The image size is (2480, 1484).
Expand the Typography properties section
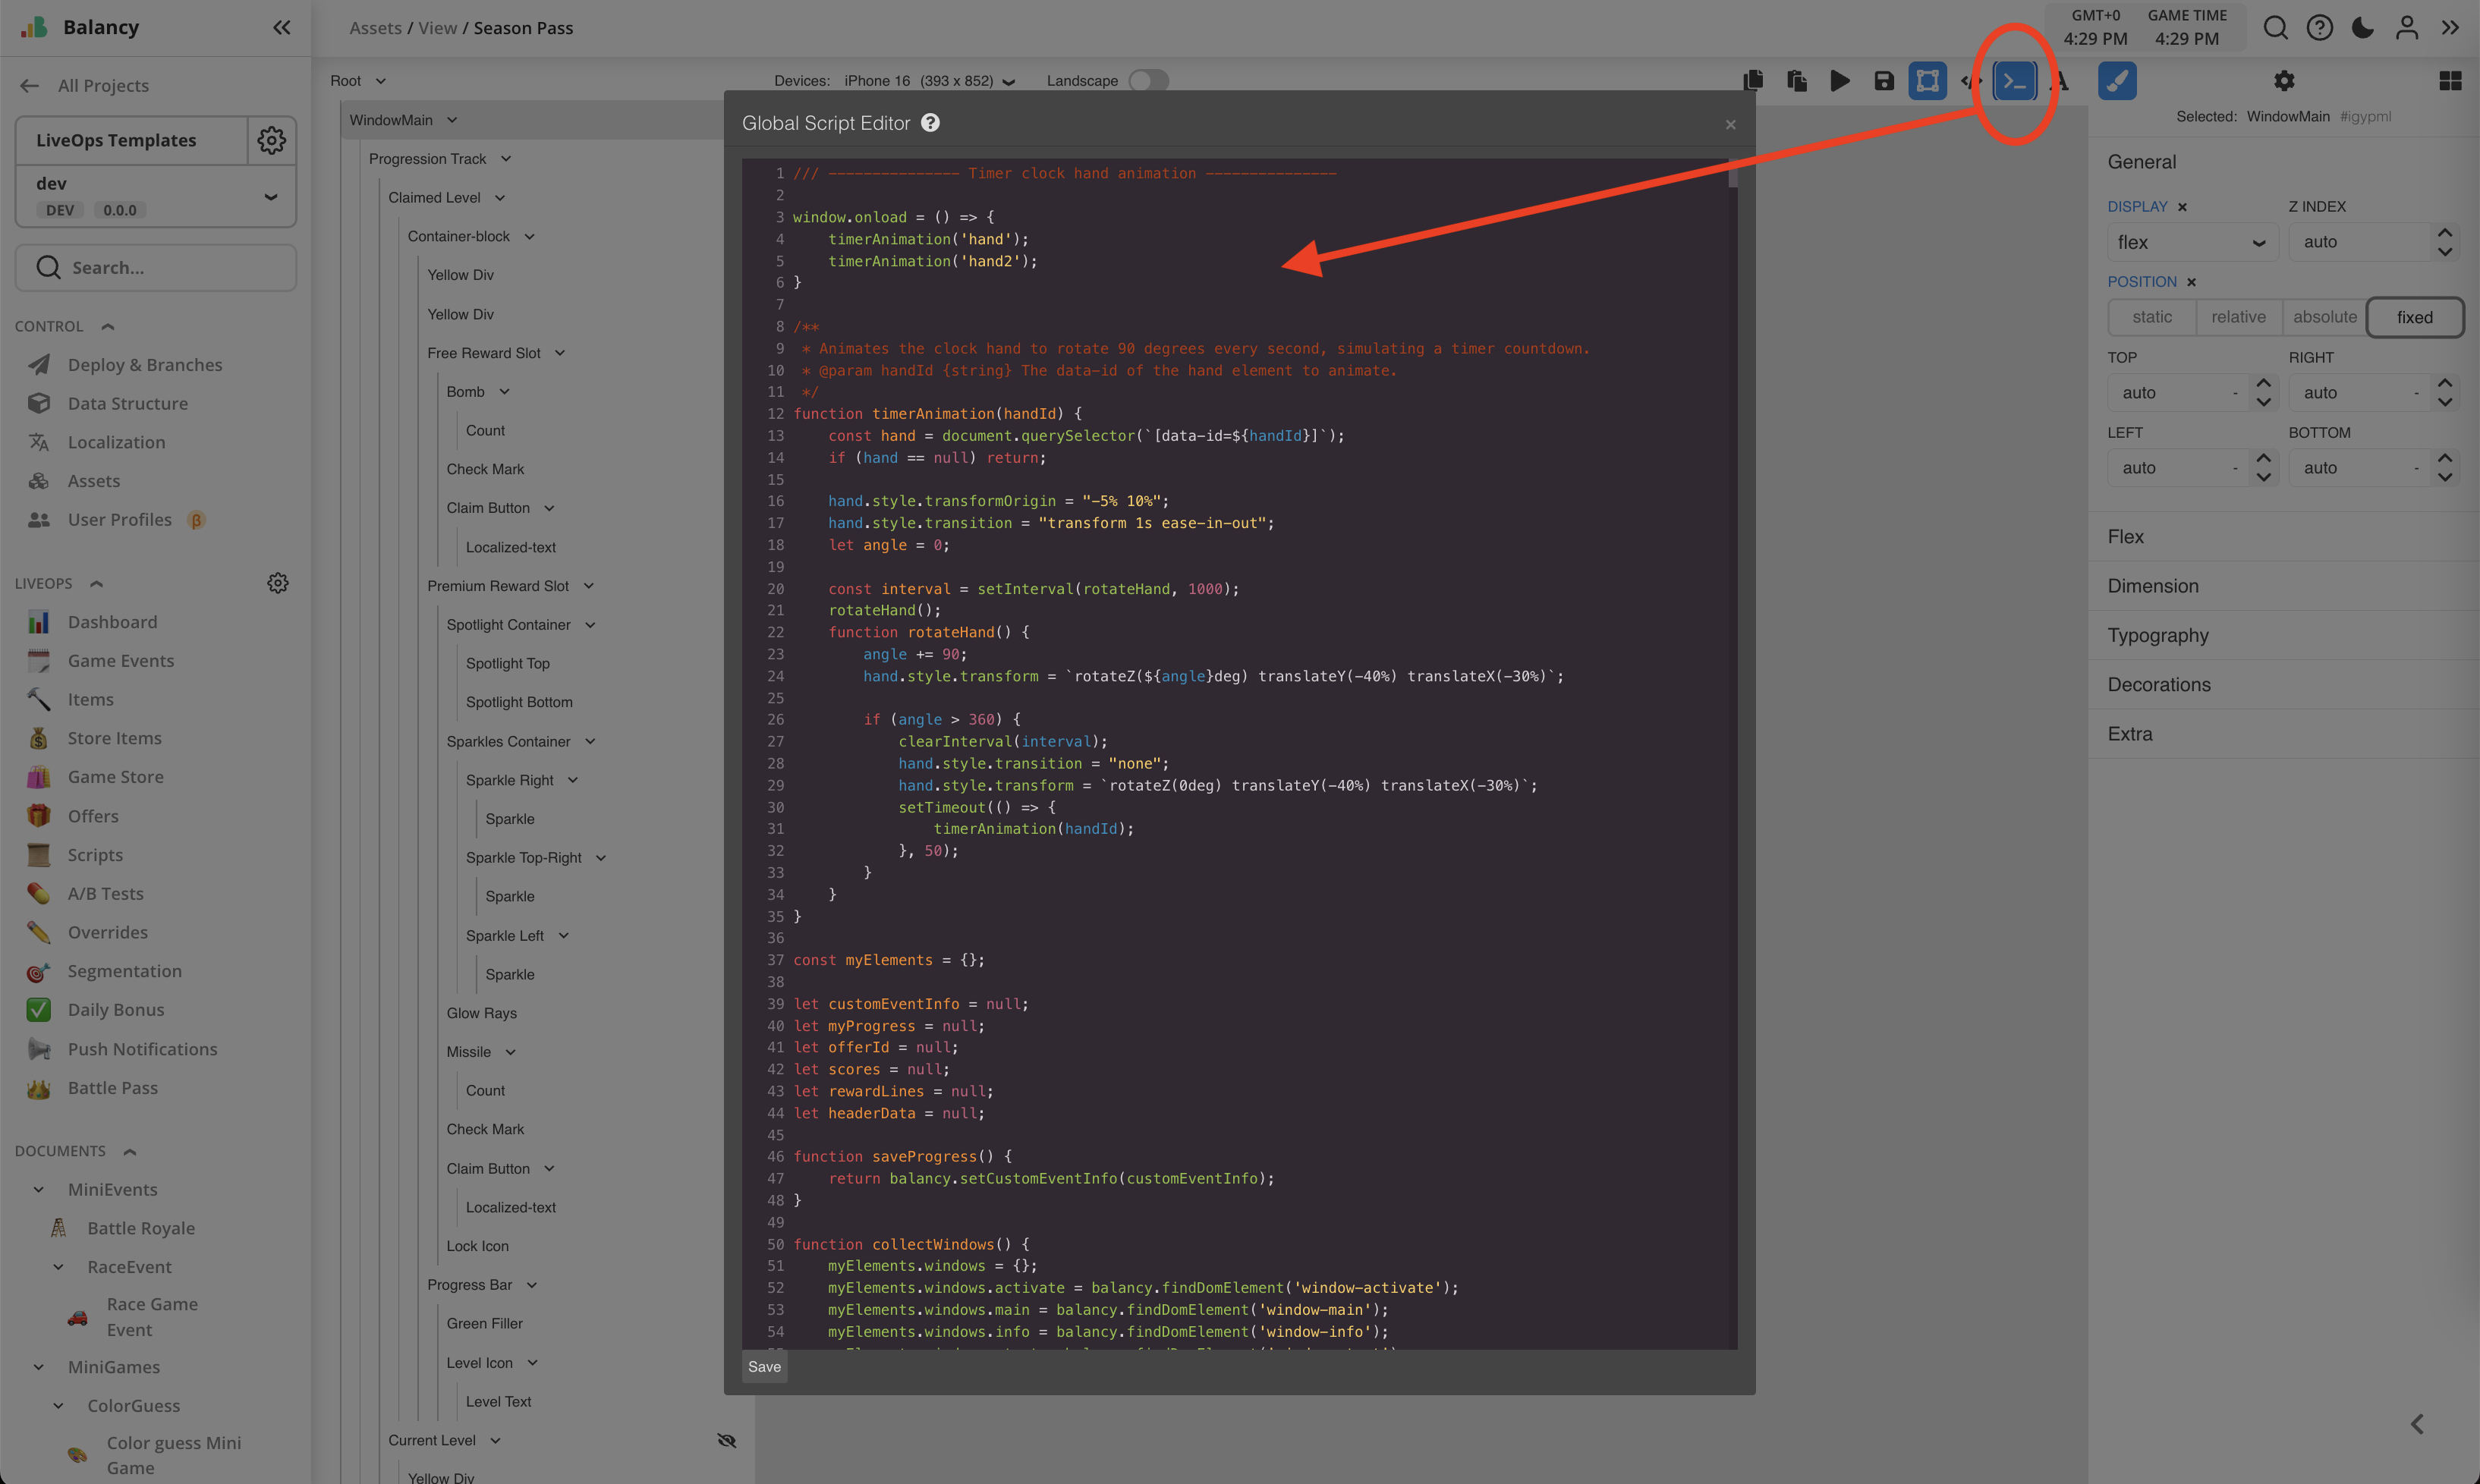(x=2158, y=635)
